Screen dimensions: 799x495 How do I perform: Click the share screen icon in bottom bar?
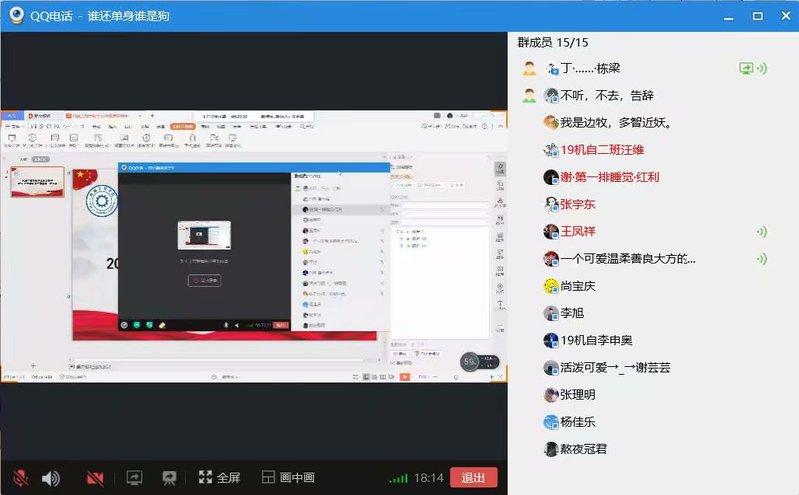point(134,478)
